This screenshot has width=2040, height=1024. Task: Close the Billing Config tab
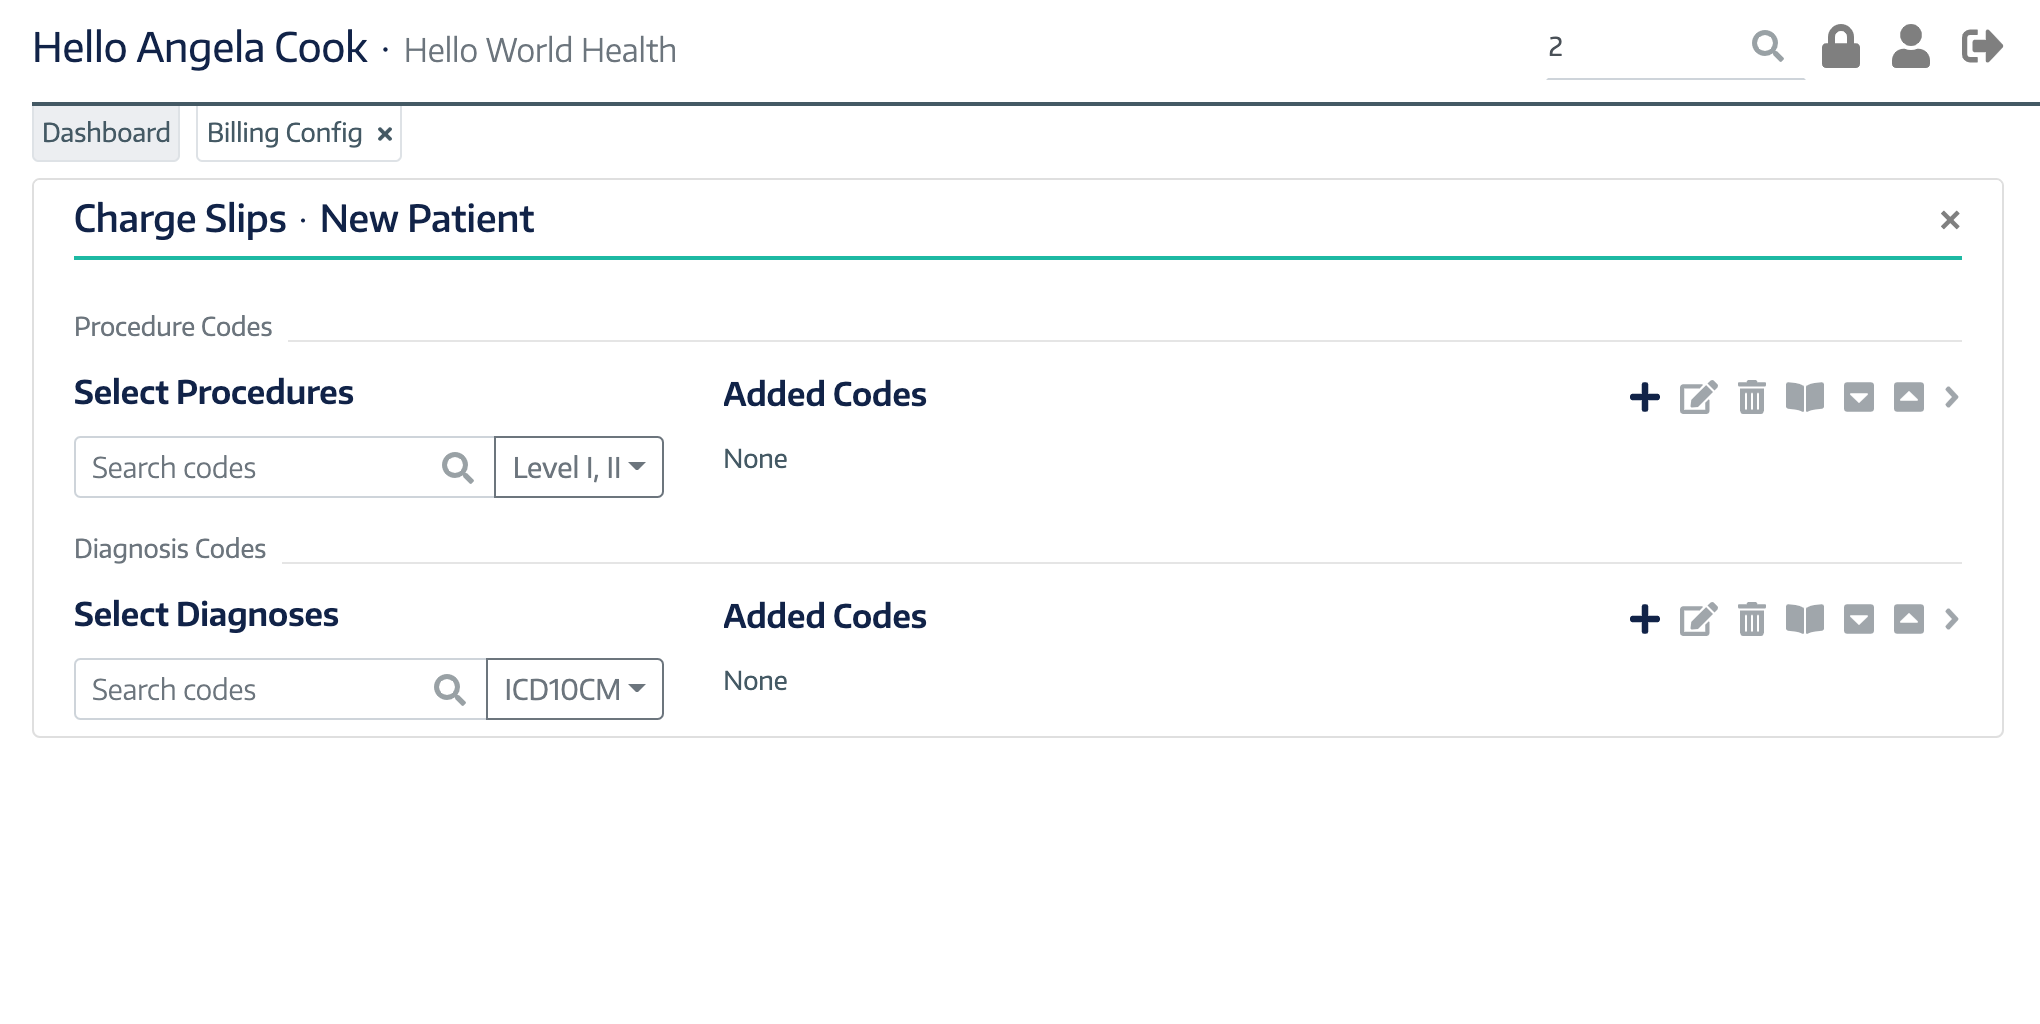click(x=384, y=134)
